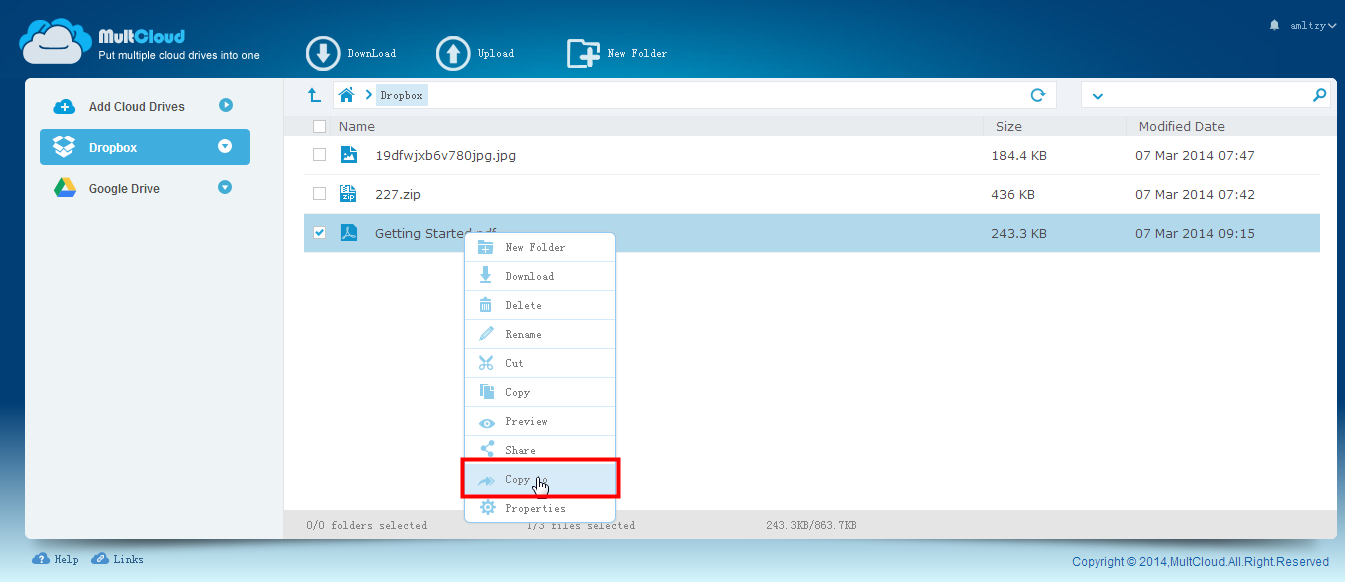Click the gear icon for Properties
The image size is (1345, 582).
[x=487, y=508]
